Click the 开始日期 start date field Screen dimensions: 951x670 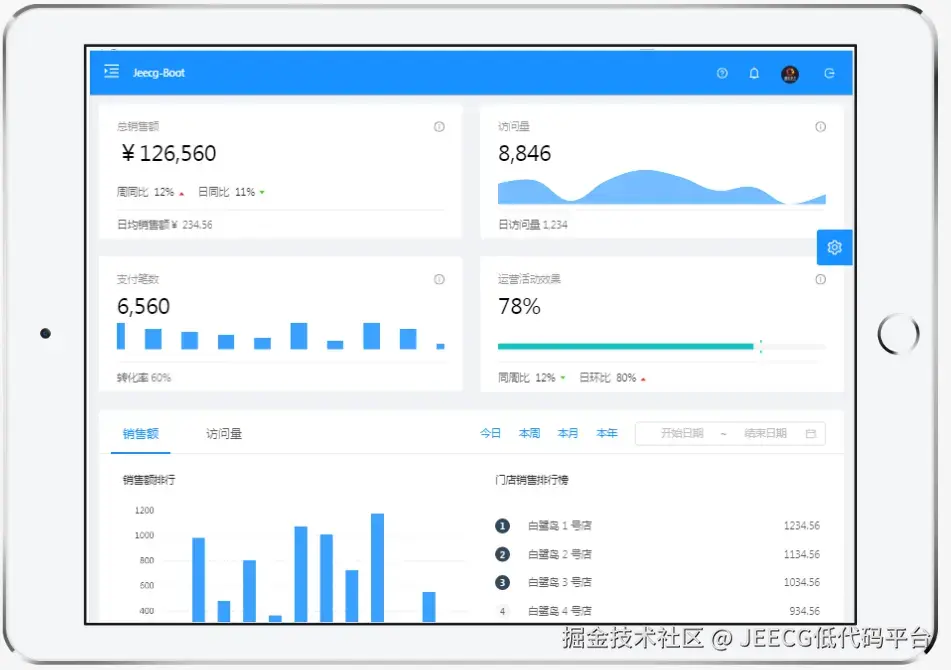[x=682, y=433]
